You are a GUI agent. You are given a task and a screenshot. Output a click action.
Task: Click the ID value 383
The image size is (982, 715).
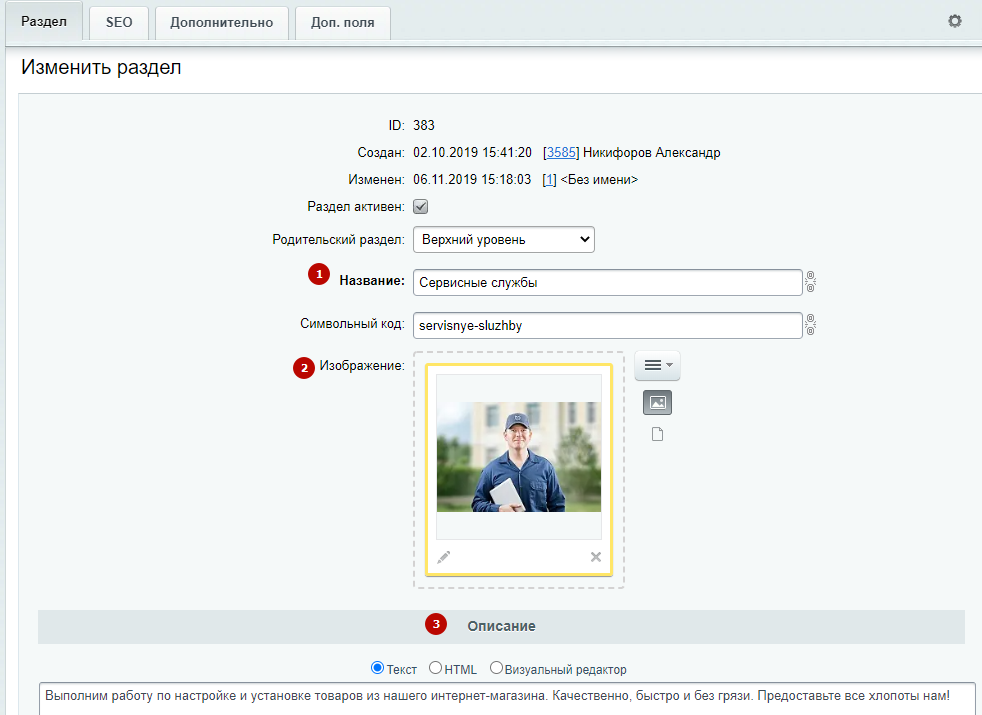(424, 125)
